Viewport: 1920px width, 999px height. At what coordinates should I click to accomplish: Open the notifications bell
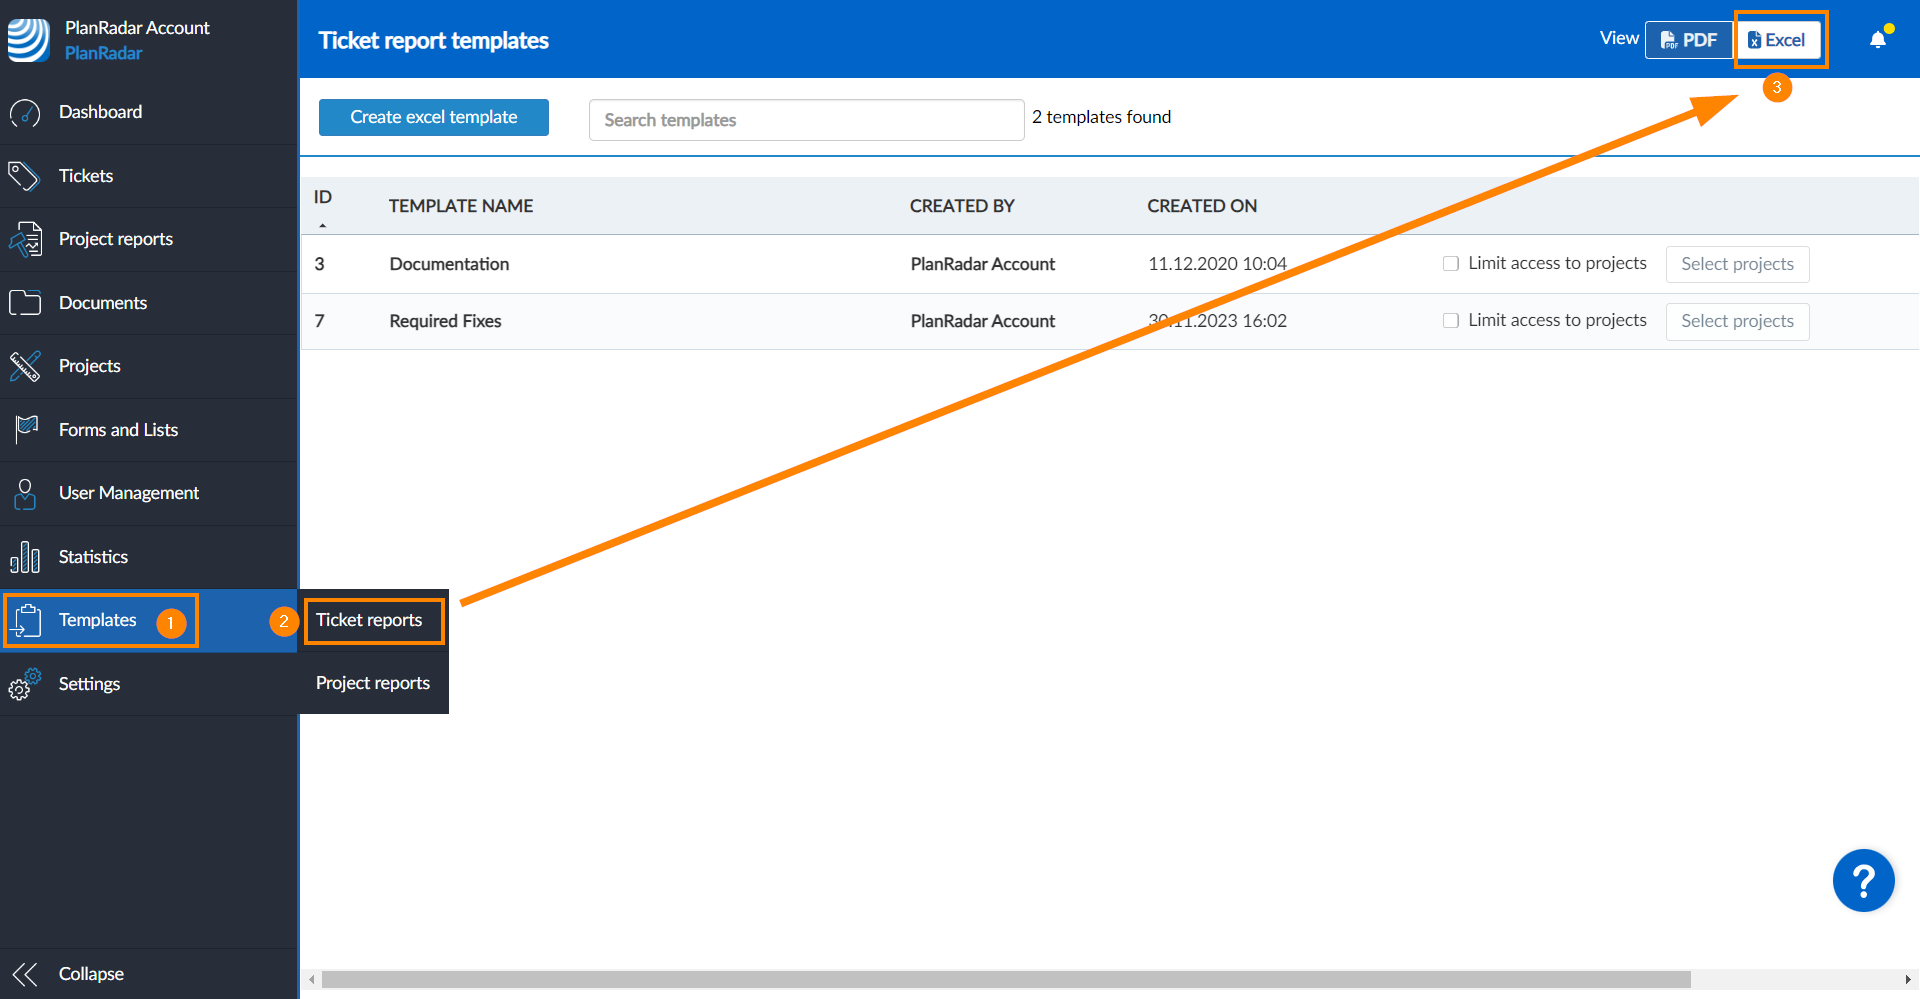point(1879,38)
